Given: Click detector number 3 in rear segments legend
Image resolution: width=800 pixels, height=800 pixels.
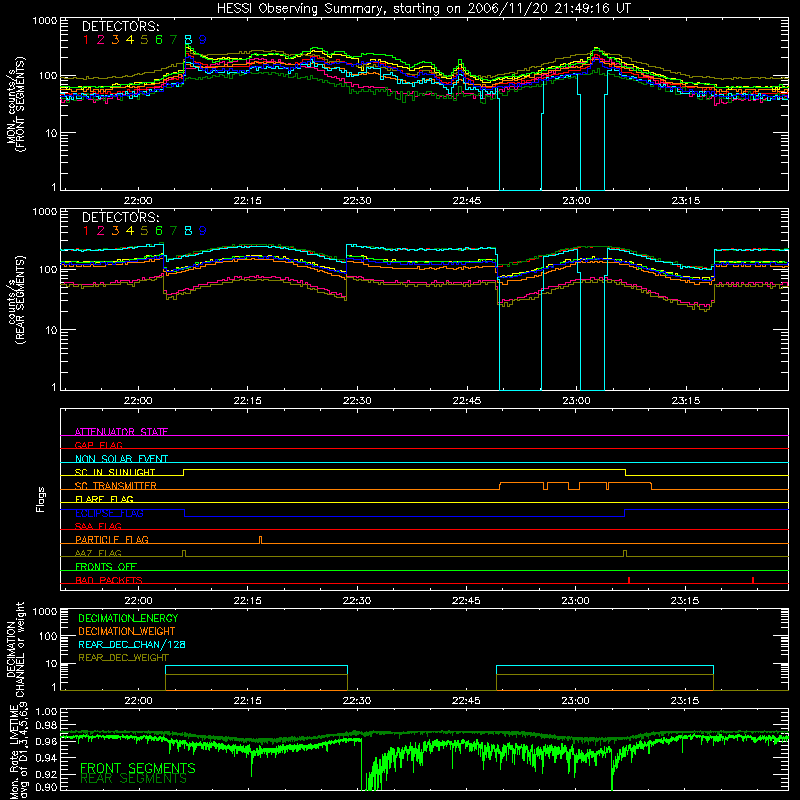Looking at the screenshot, I should click(115, 231).
